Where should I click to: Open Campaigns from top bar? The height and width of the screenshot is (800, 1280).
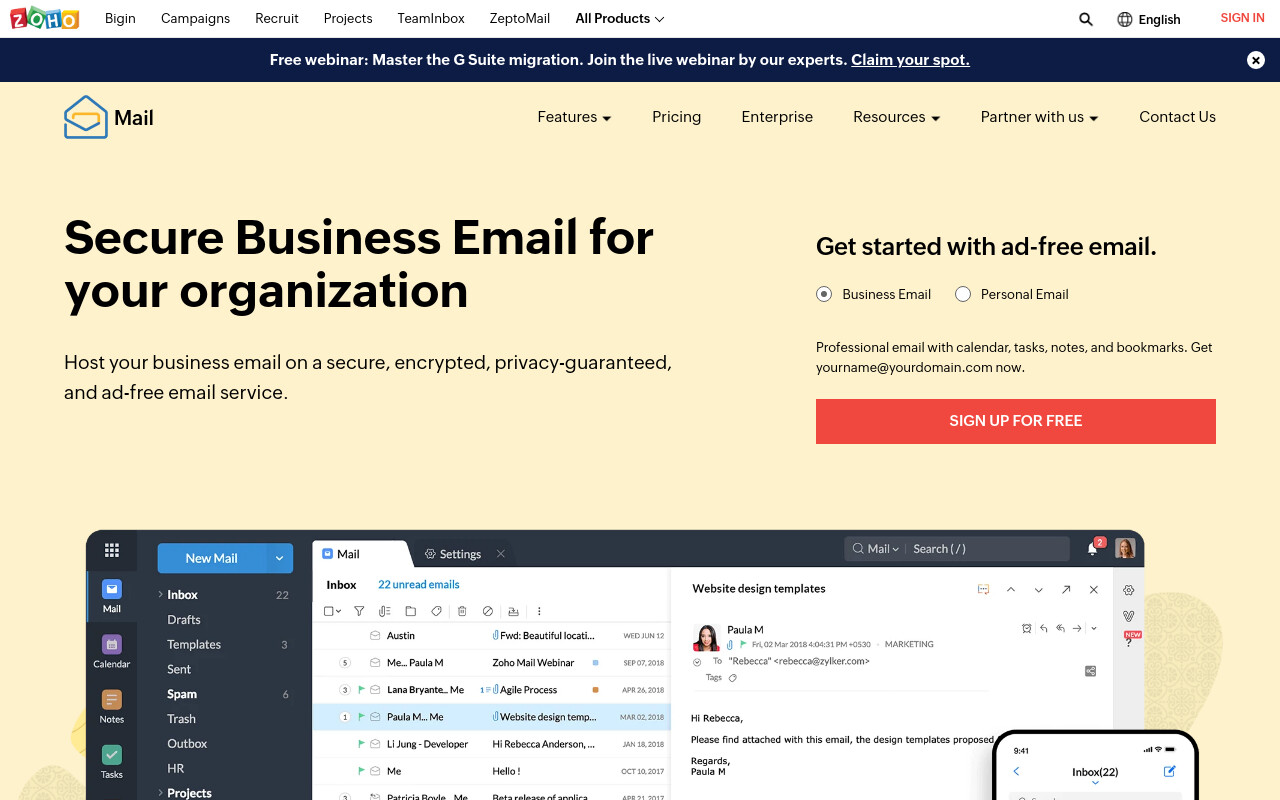[x=195, y=19]
